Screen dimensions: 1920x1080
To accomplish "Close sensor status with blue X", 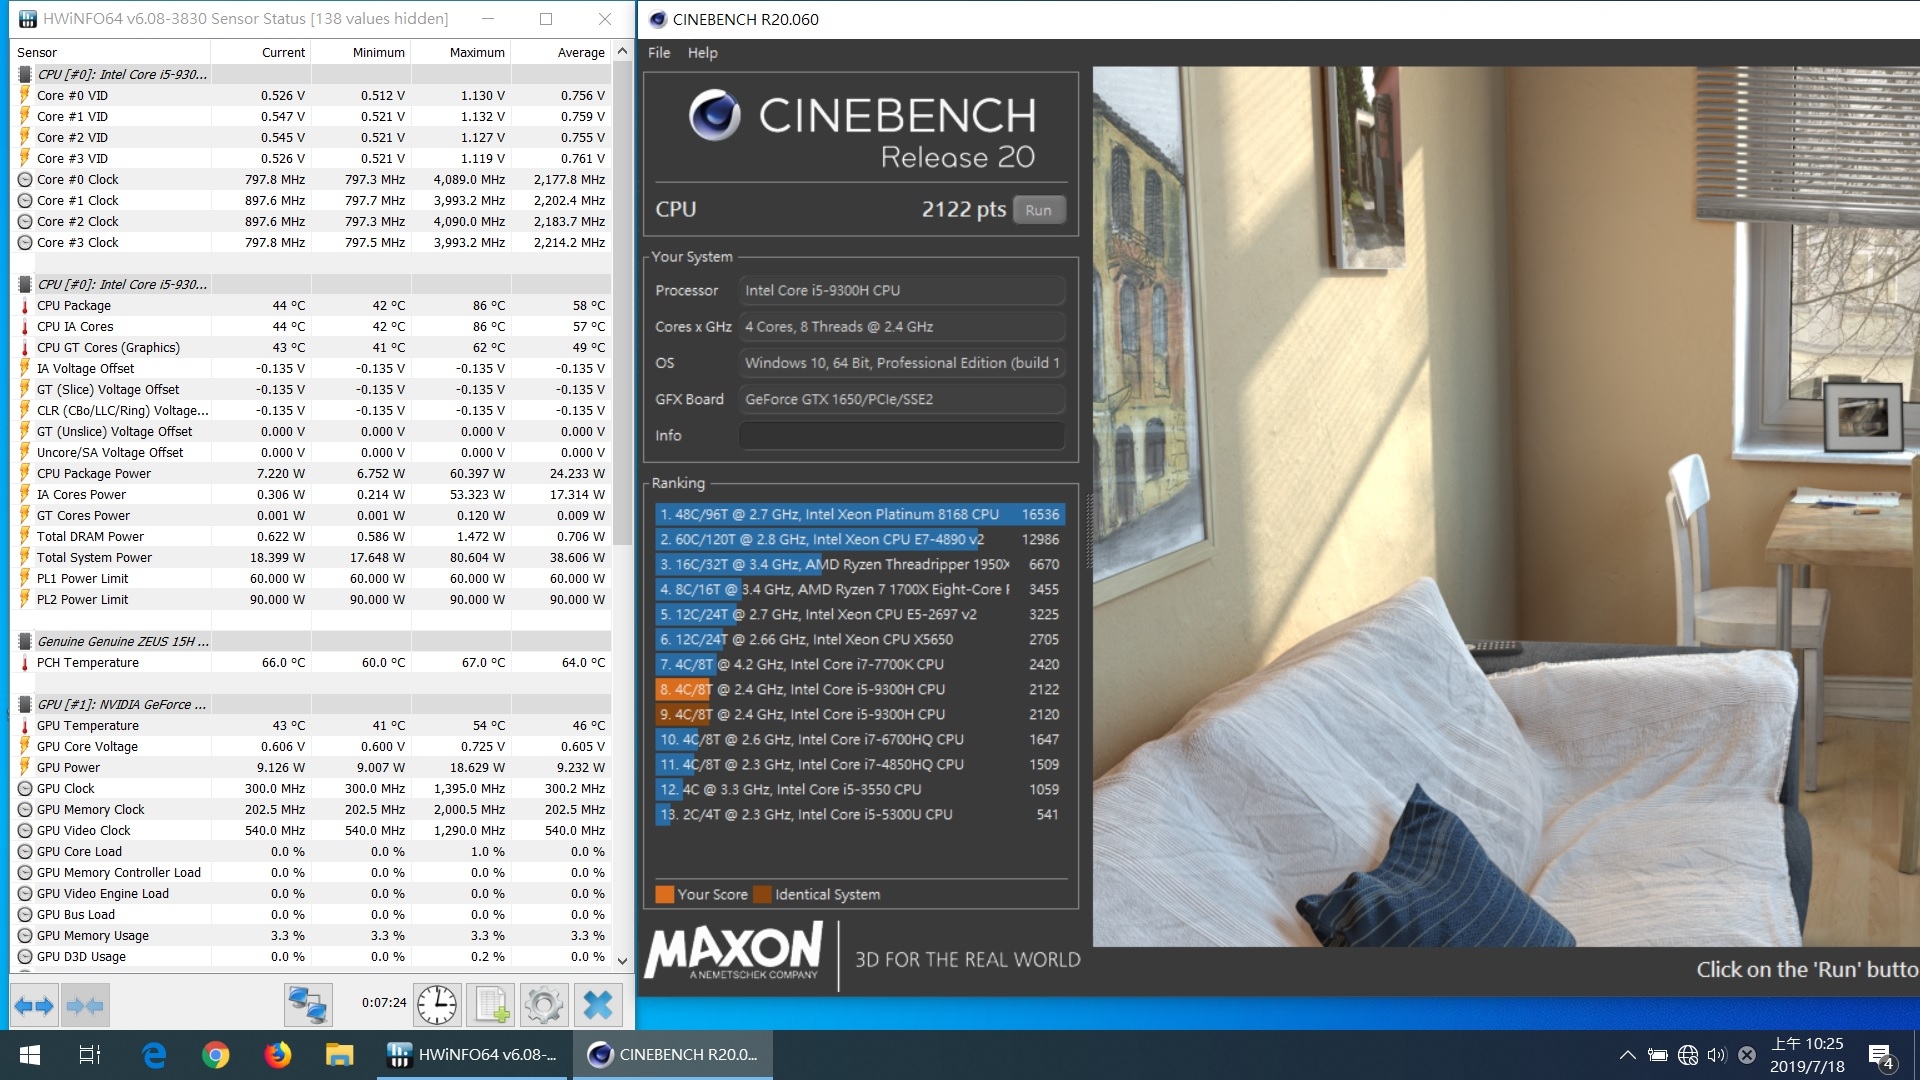I will pyautogui.click(x=598, y=1005).
